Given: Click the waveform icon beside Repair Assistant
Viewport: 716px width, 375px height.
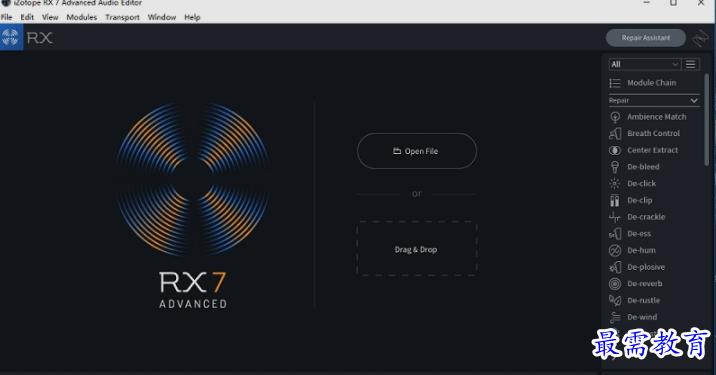Looking at the screenshot, I should [700, 38].
